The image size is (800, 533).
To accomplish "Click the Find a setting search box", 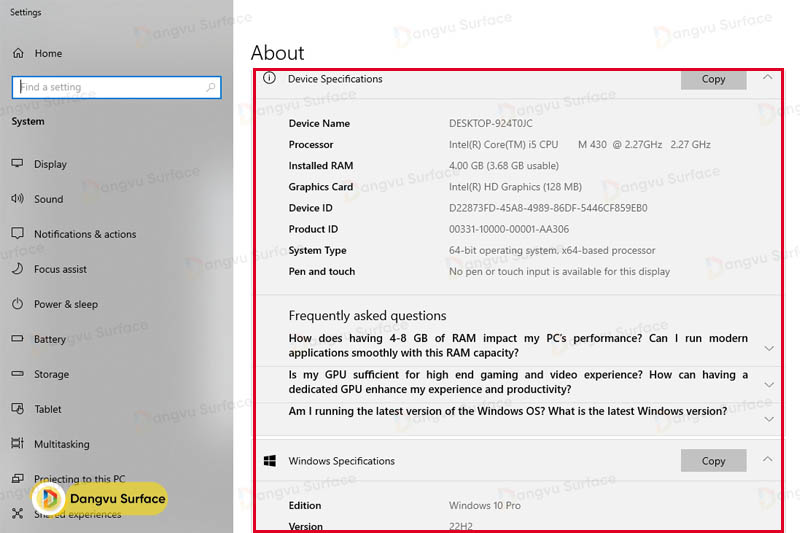I will (x=110, y=87).
